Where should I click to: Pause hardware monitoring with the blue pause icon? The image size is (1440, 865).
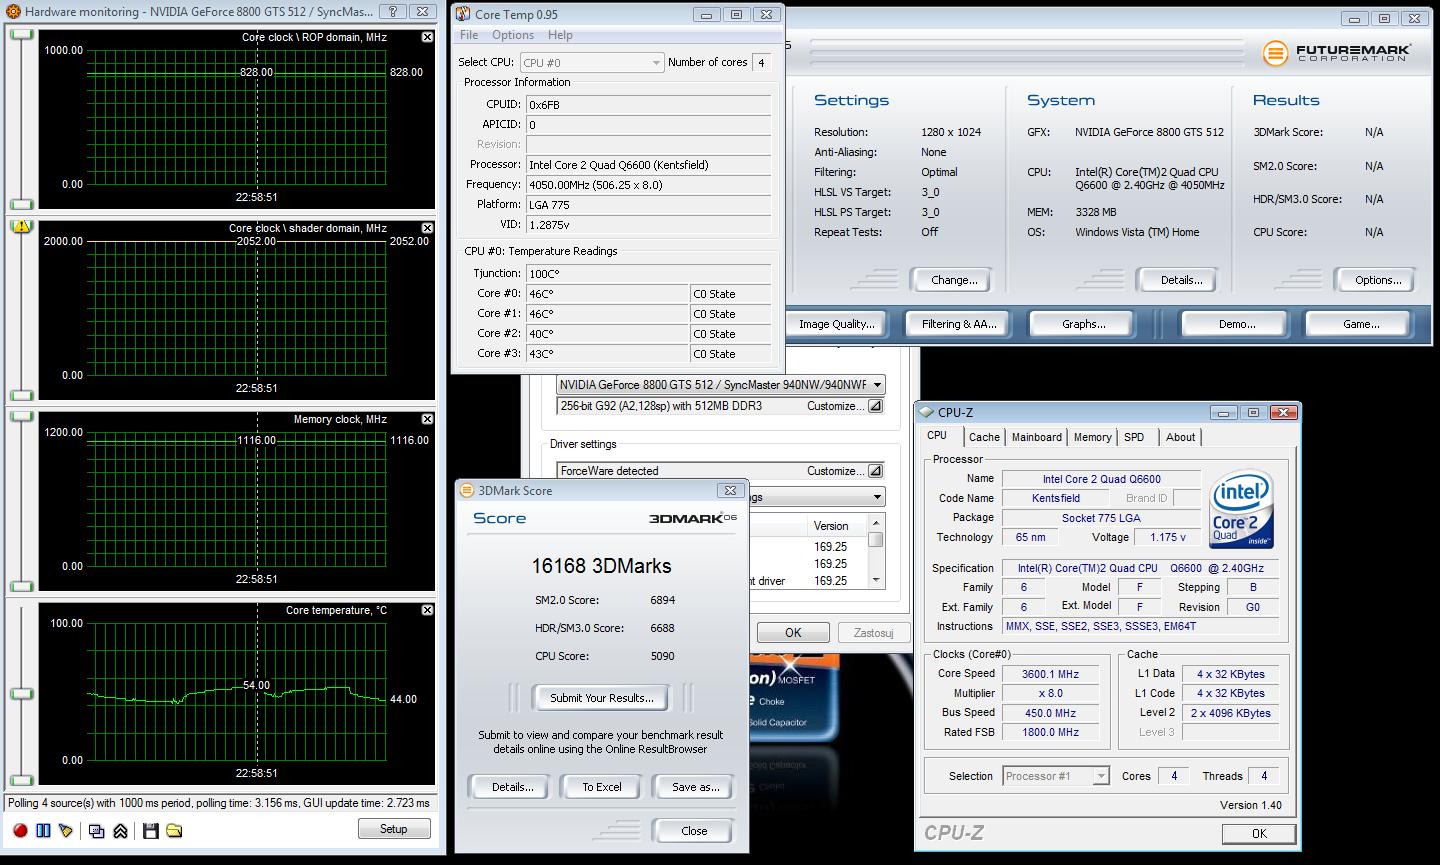[43, 830]
